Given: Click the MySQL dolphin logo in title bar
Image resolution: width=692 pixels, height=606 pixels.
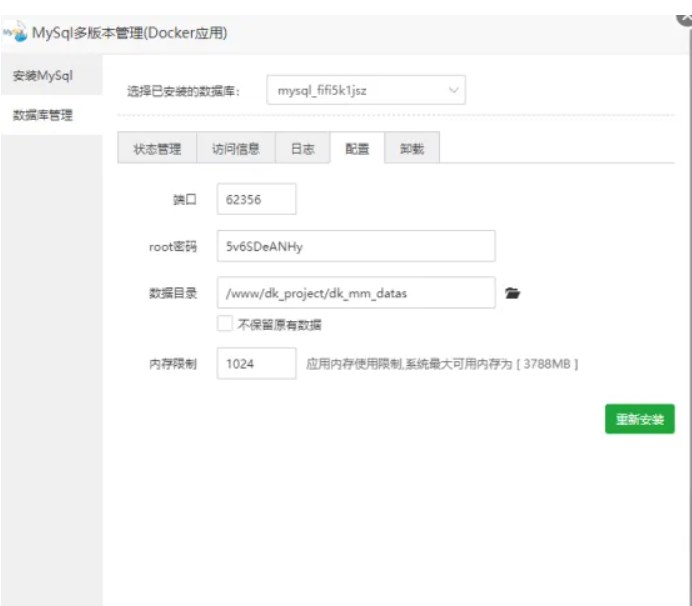Looking at the screenshot, I should pos(14,33).
